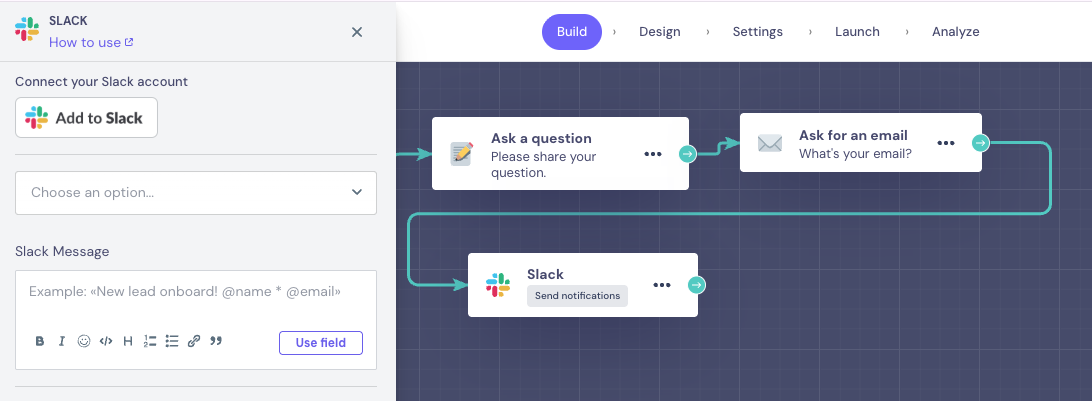Switch to the Design tab
The image size is (1092, 401).
659,32
